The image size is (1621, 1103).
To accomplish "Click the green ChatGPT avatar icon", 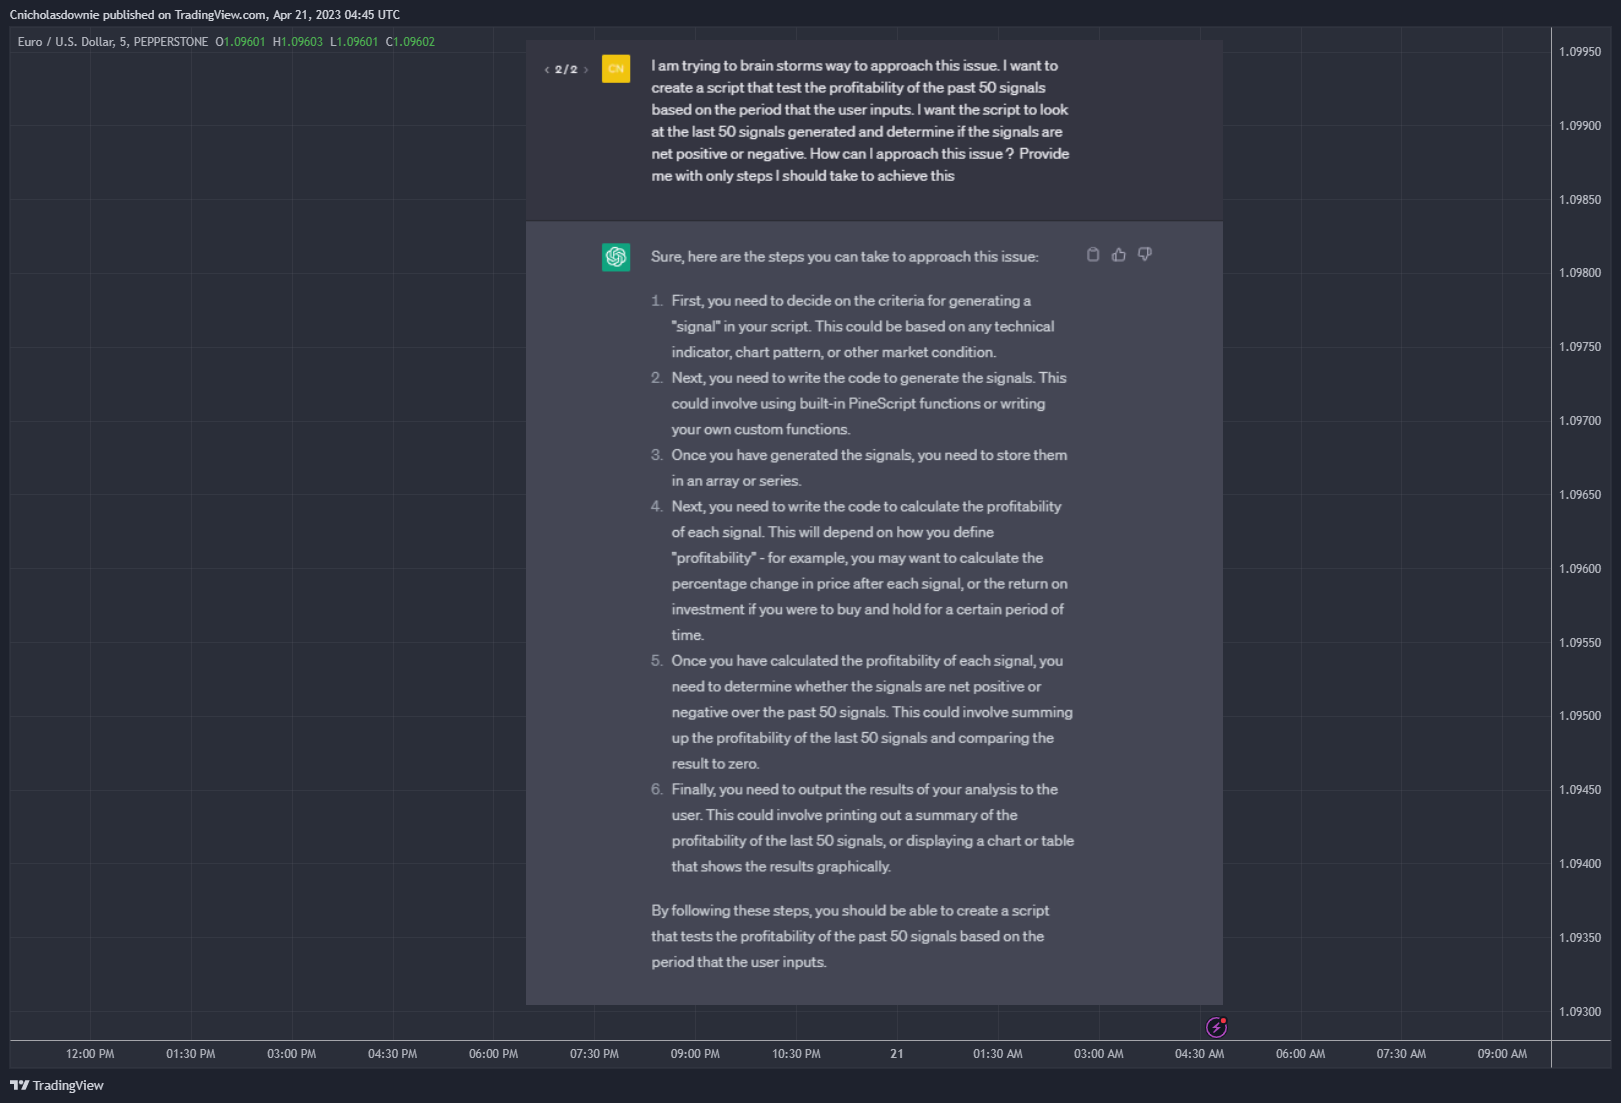I will [616, 257].
